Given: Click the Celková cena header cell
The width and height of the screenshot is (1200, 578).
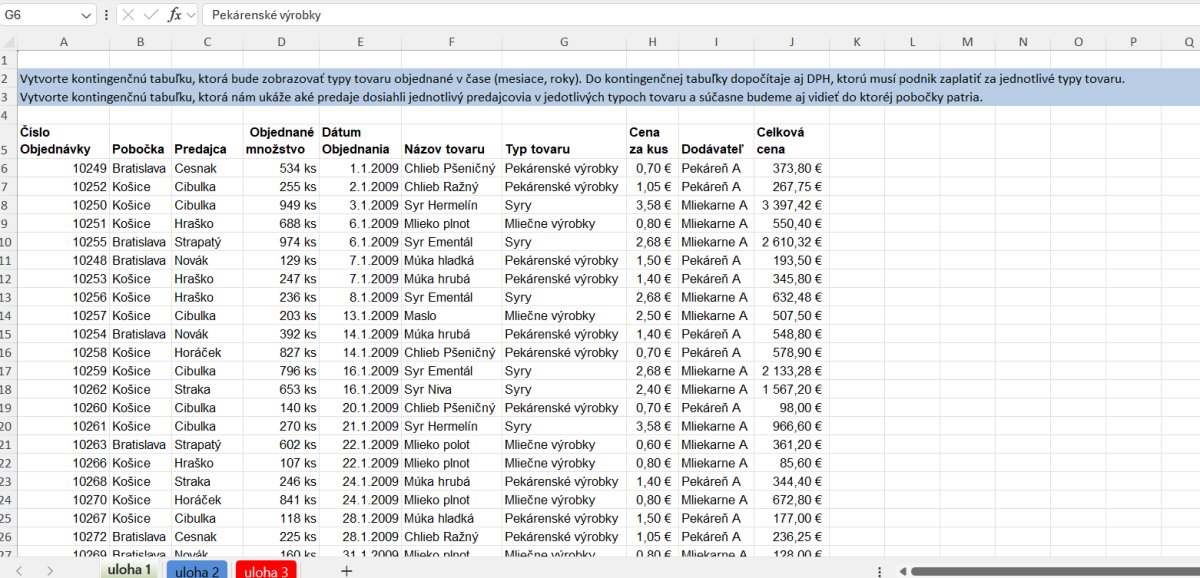Looking at the screenshot, I should (791, 141).
